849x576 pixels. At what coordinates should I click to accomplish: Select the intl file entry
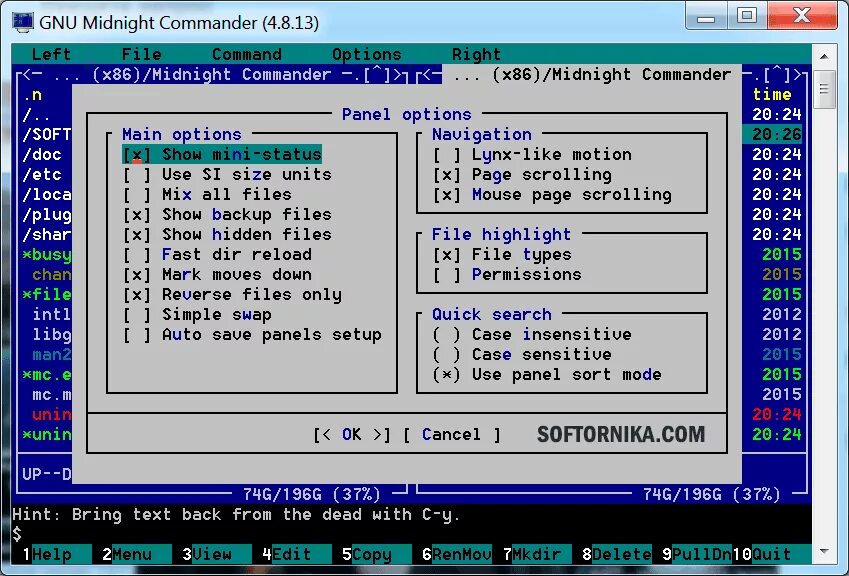click(x=51, y=315)
